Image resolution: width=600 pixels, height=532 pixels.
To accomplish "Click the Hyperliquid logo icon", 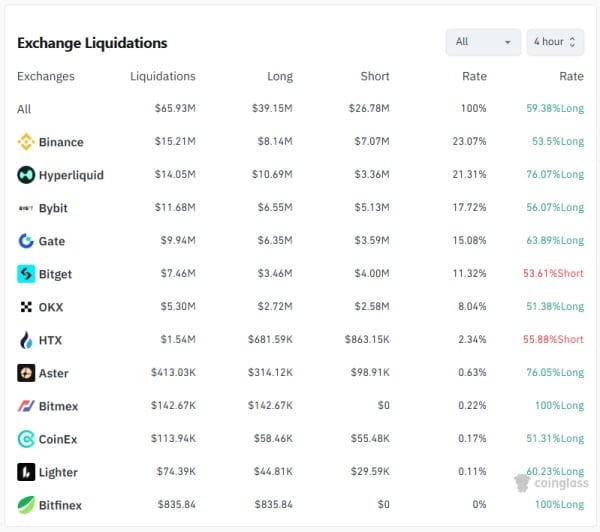I will 26,175.
